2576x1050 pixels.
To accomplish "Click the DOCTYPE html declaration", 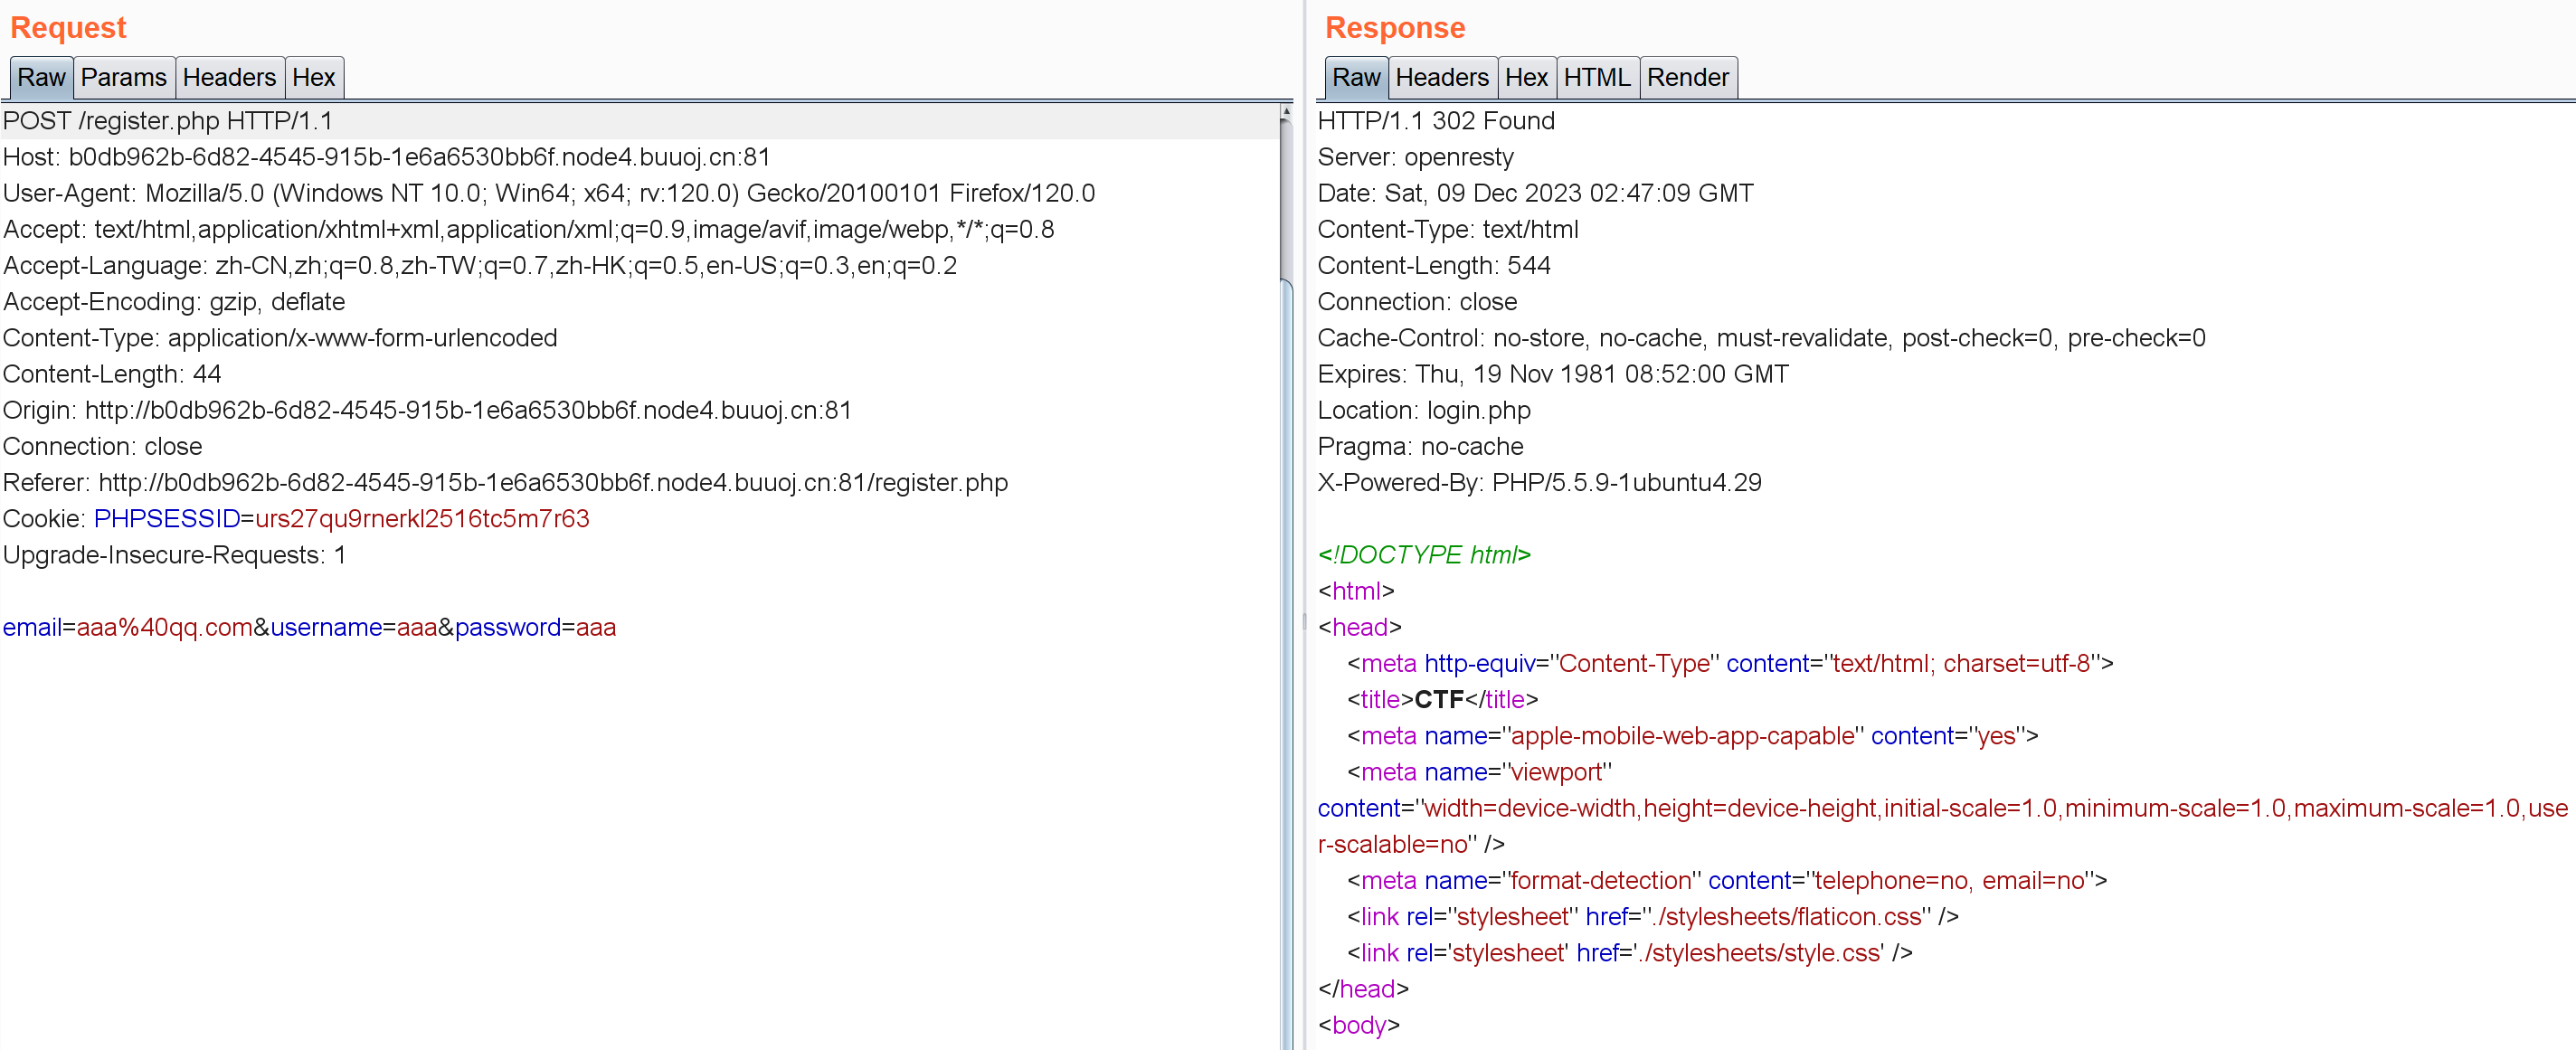I will pos(1425,555).
